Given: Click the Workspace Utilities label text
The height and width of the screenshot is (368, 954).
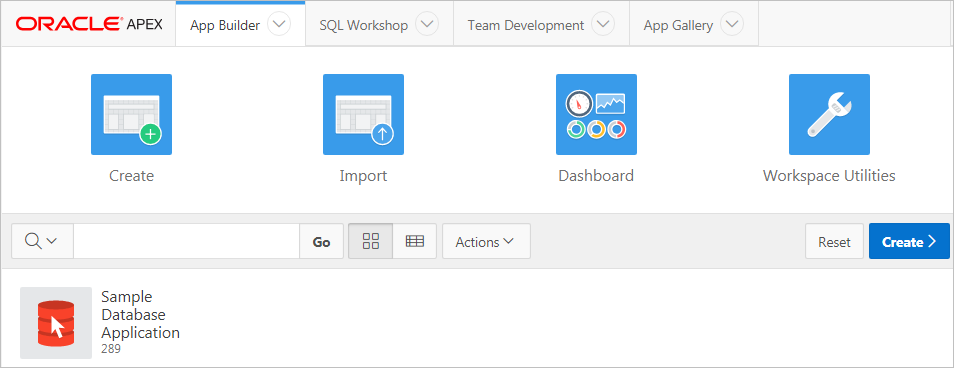Looking at the screenshot, I should point(829,176).
